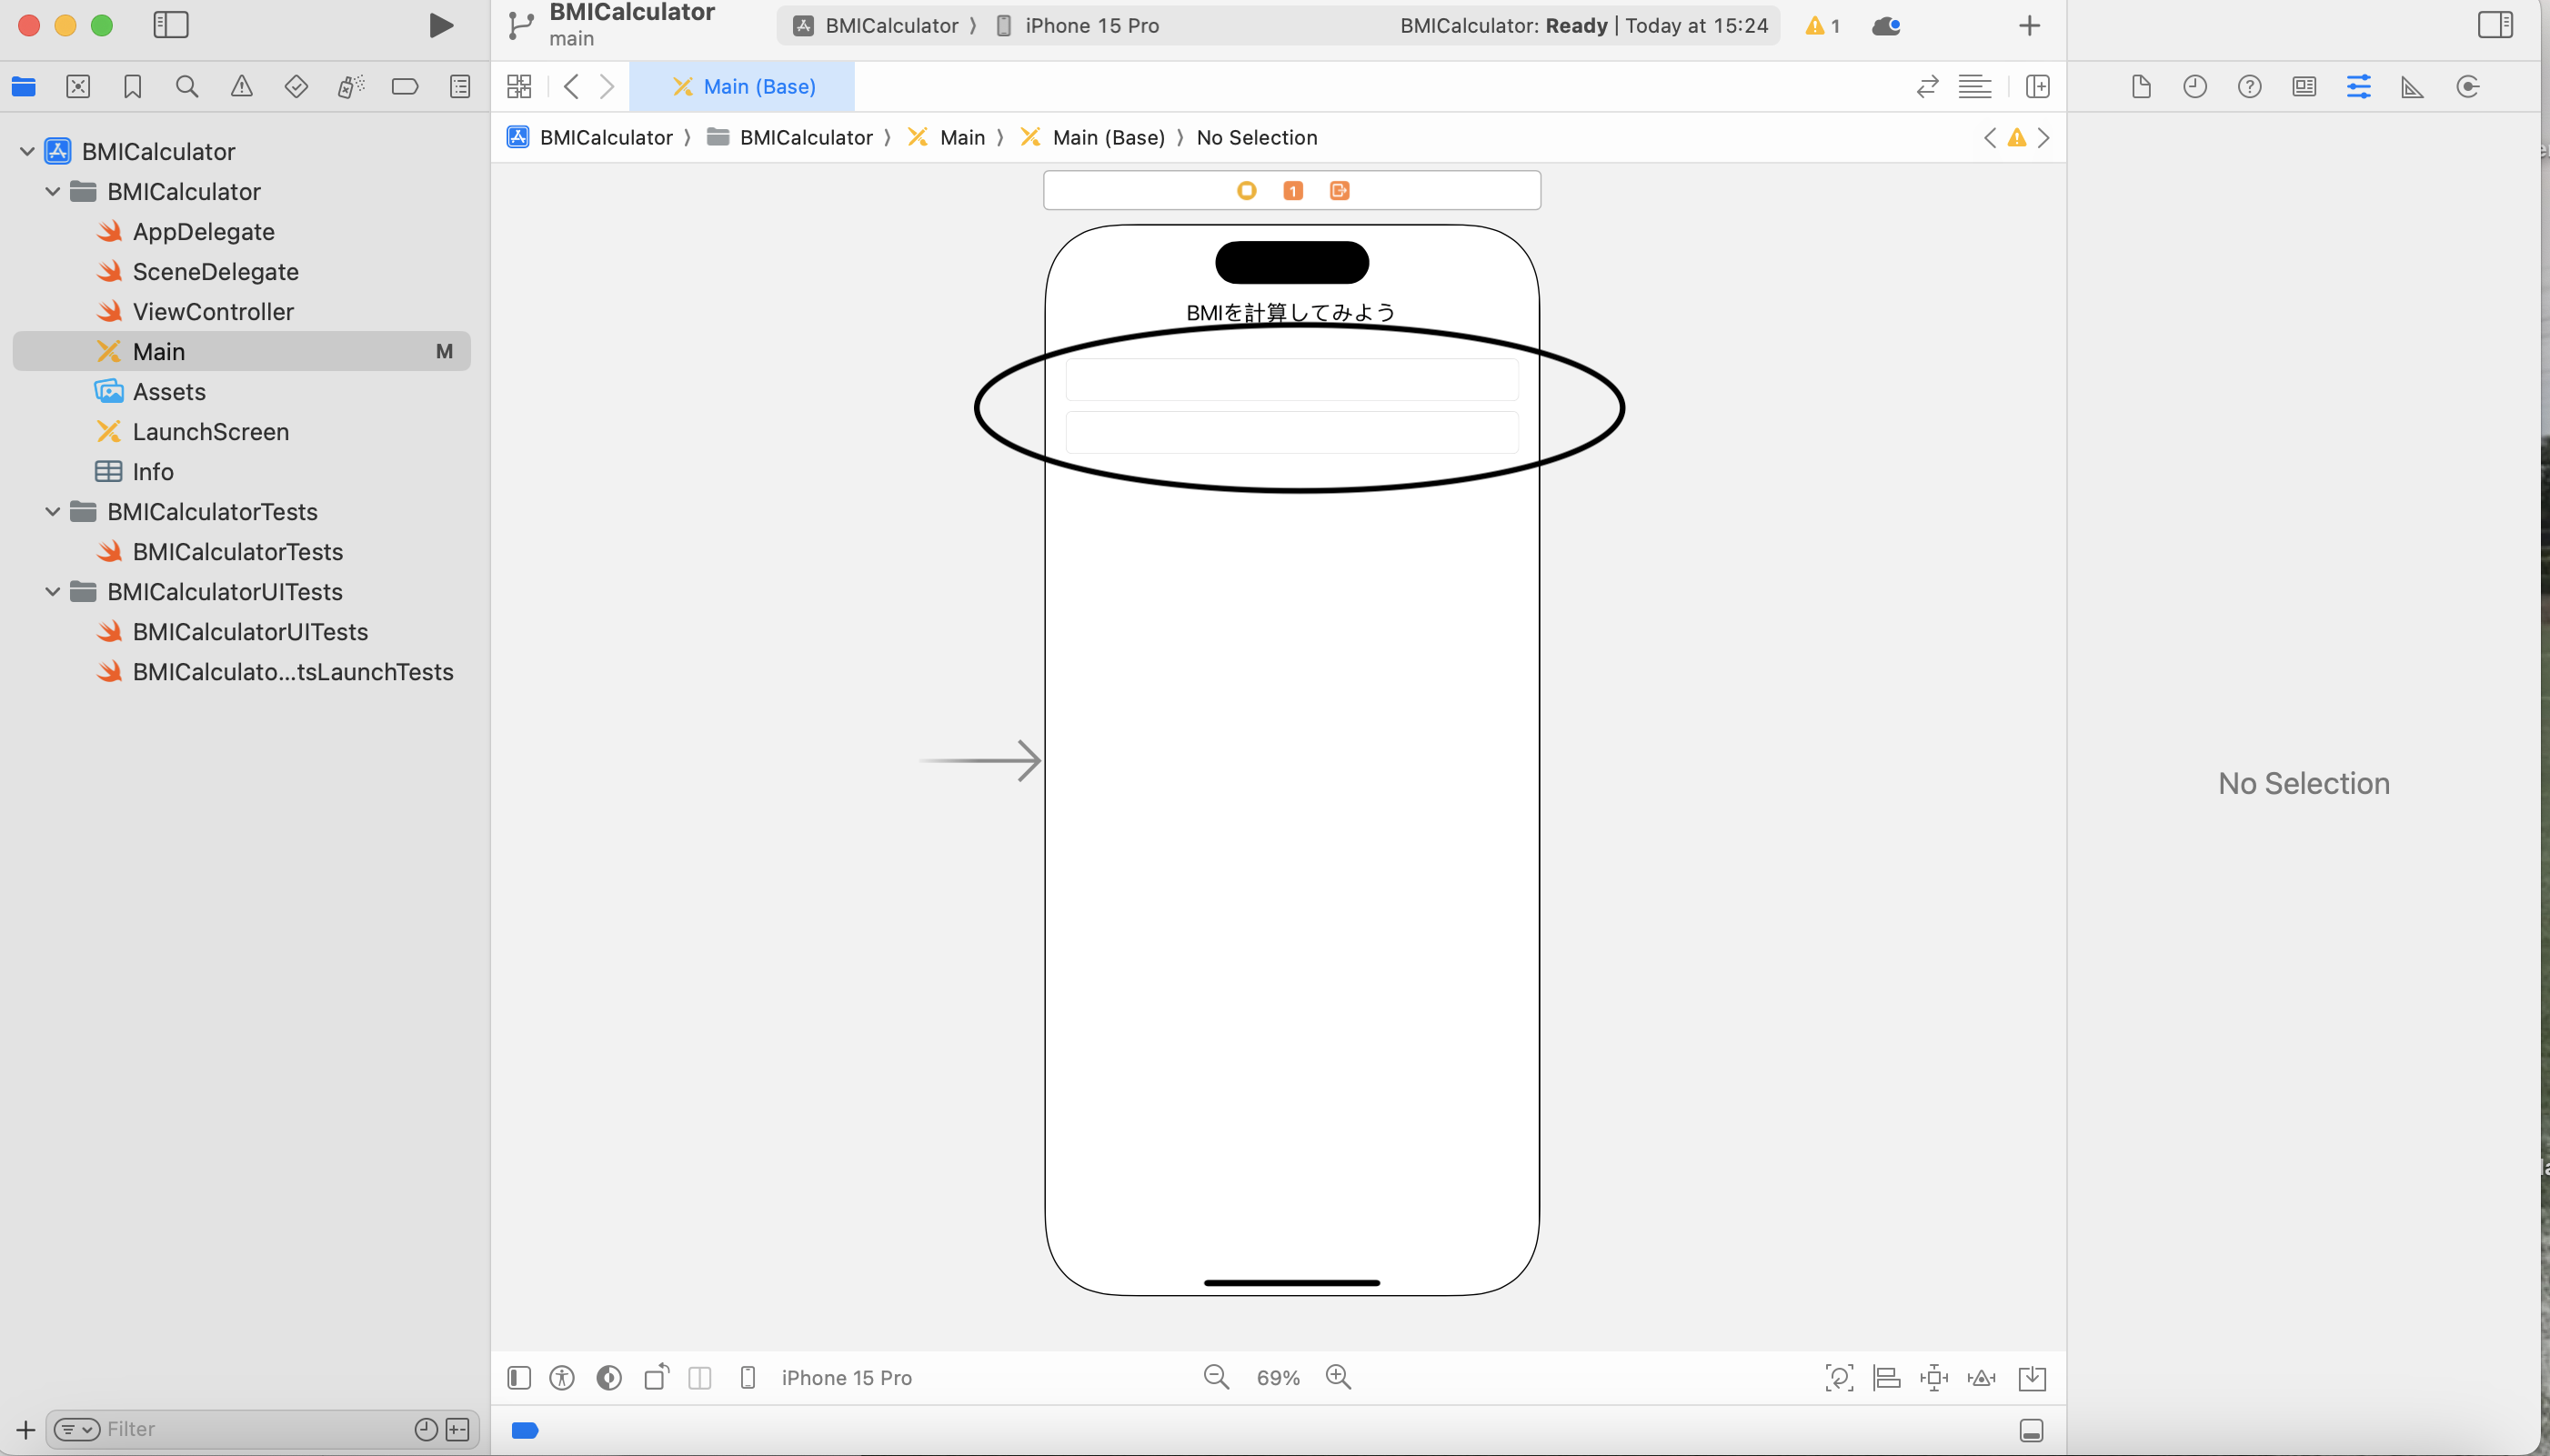Open the Find navigator magnifier icon
Screen dimensions: 2550x1456
point(186,87)
